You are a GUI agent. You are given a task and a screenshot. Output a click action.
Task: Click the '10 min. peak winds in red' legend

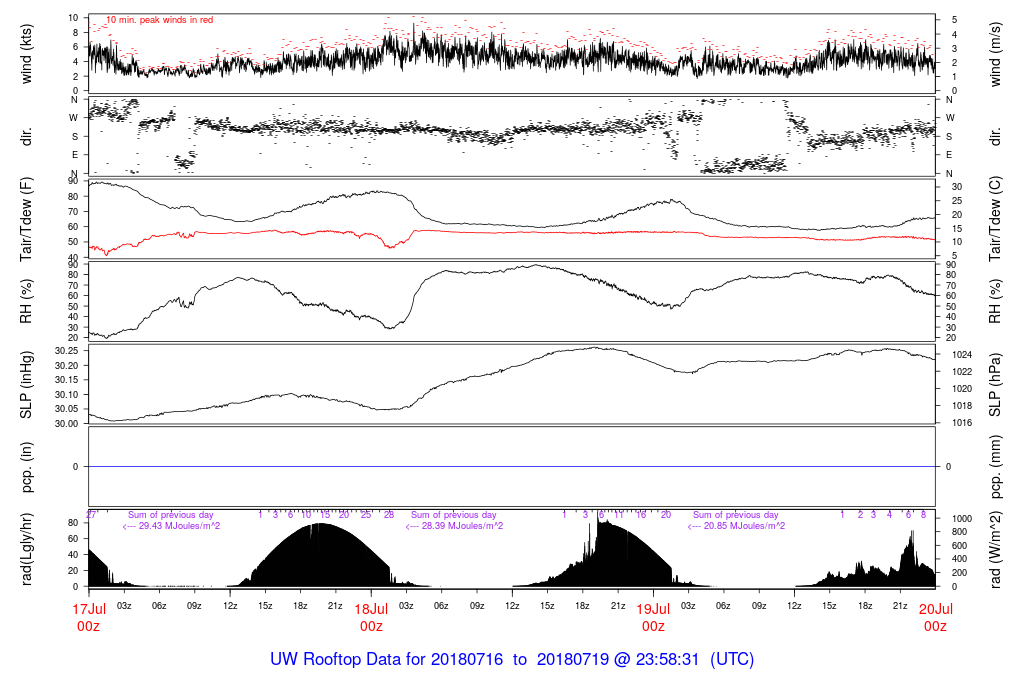tap(160, 19)
